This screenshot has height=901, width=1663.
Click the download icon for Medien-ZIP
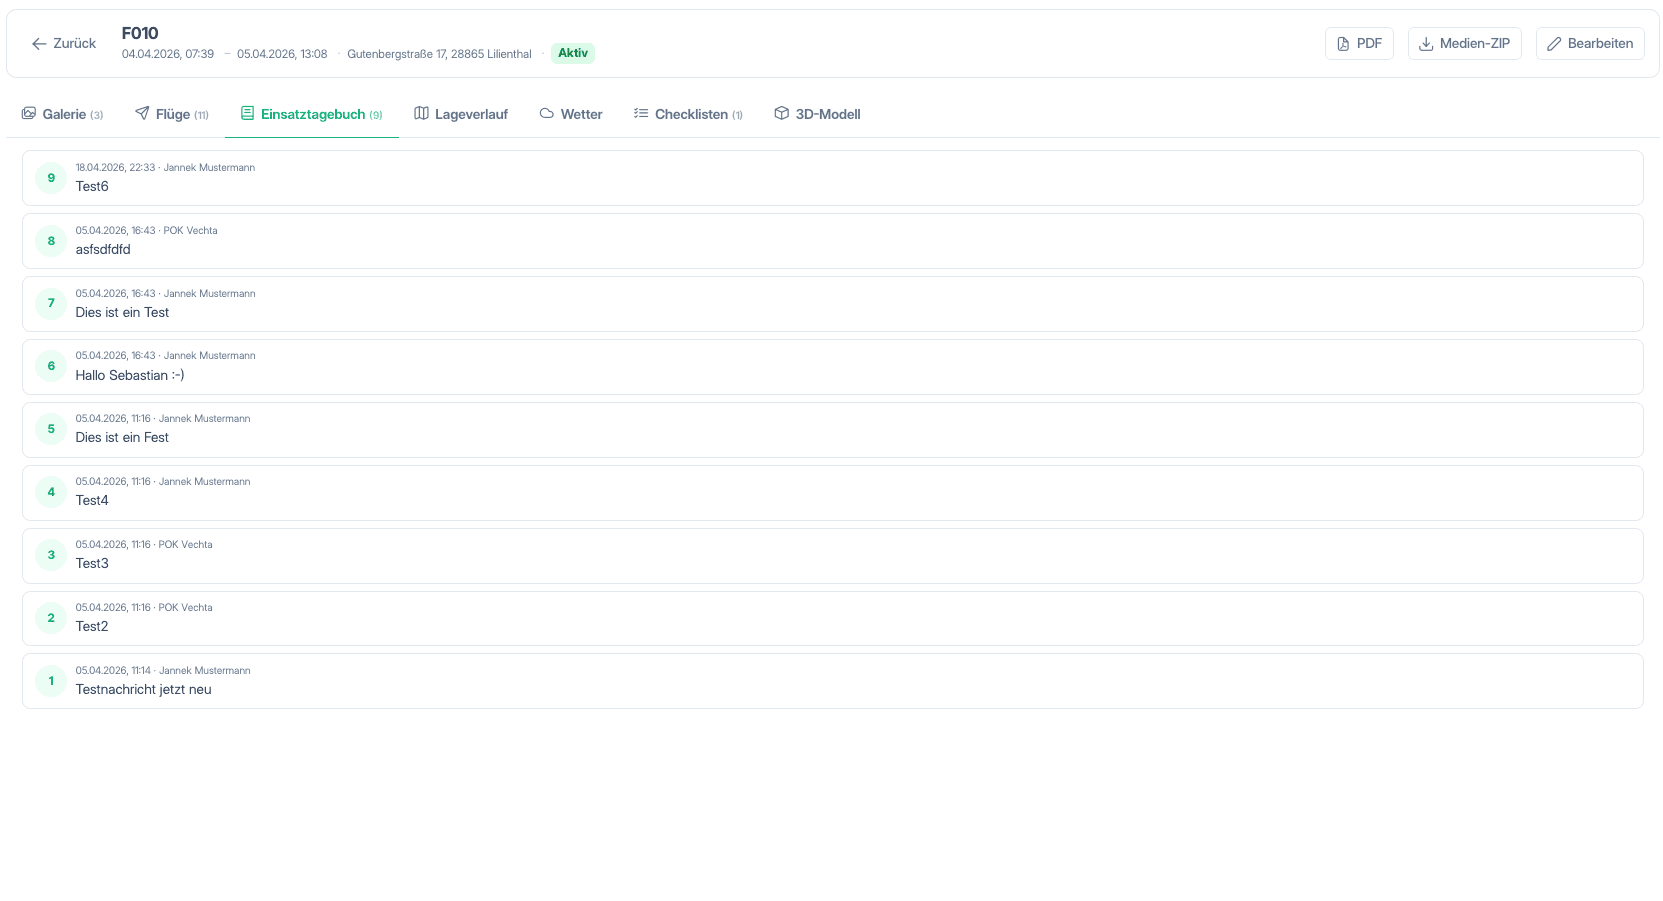tap(1426, 44)
